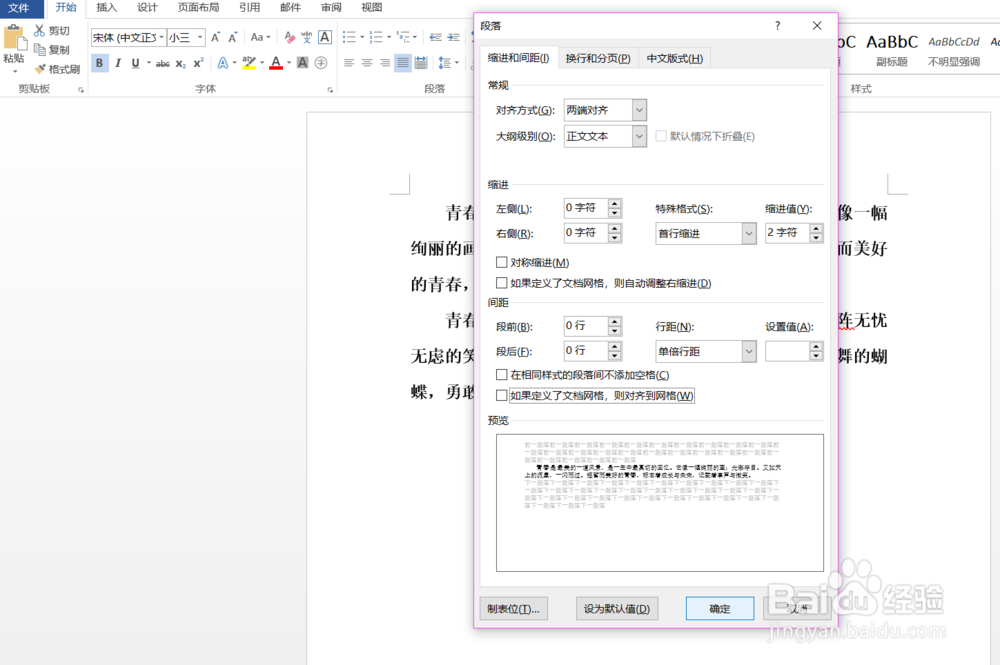Apply red font color with the A swatch
The height and width of the screenshot is (665, 1000).
point(276,63)
